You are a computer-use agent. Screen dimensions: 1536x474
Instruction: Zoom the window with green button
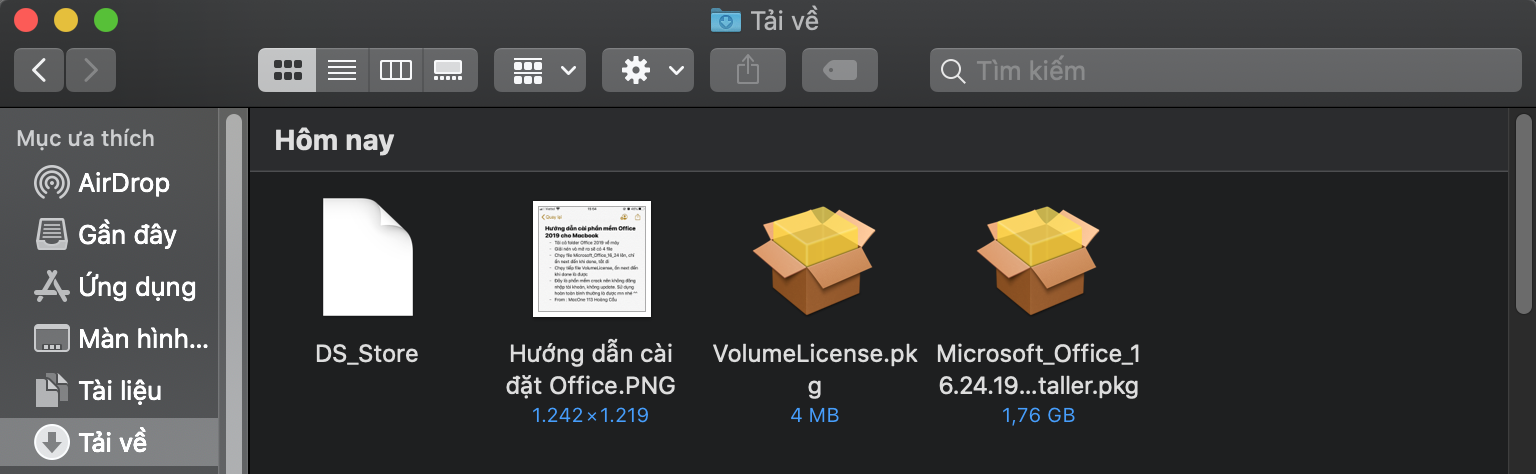pos(105,19)
